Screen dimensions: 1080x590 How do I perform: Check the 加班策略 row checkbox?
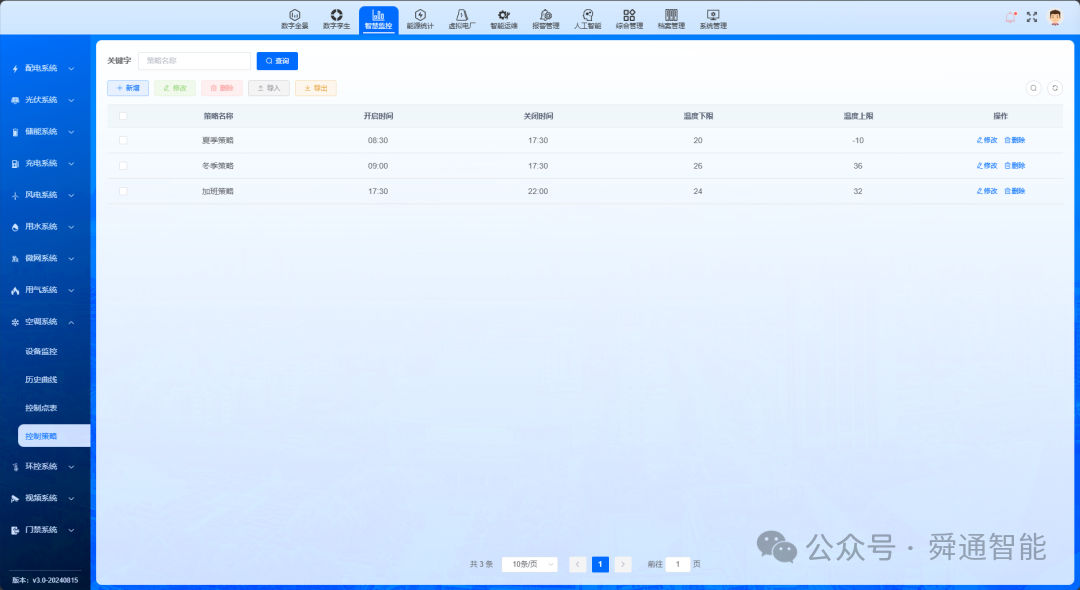click(x=123, y=191)
